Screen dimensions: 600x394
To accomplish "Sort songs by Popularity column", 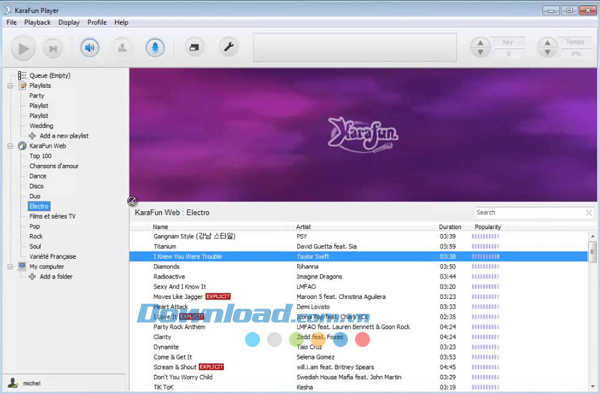I will pos(488,227).
